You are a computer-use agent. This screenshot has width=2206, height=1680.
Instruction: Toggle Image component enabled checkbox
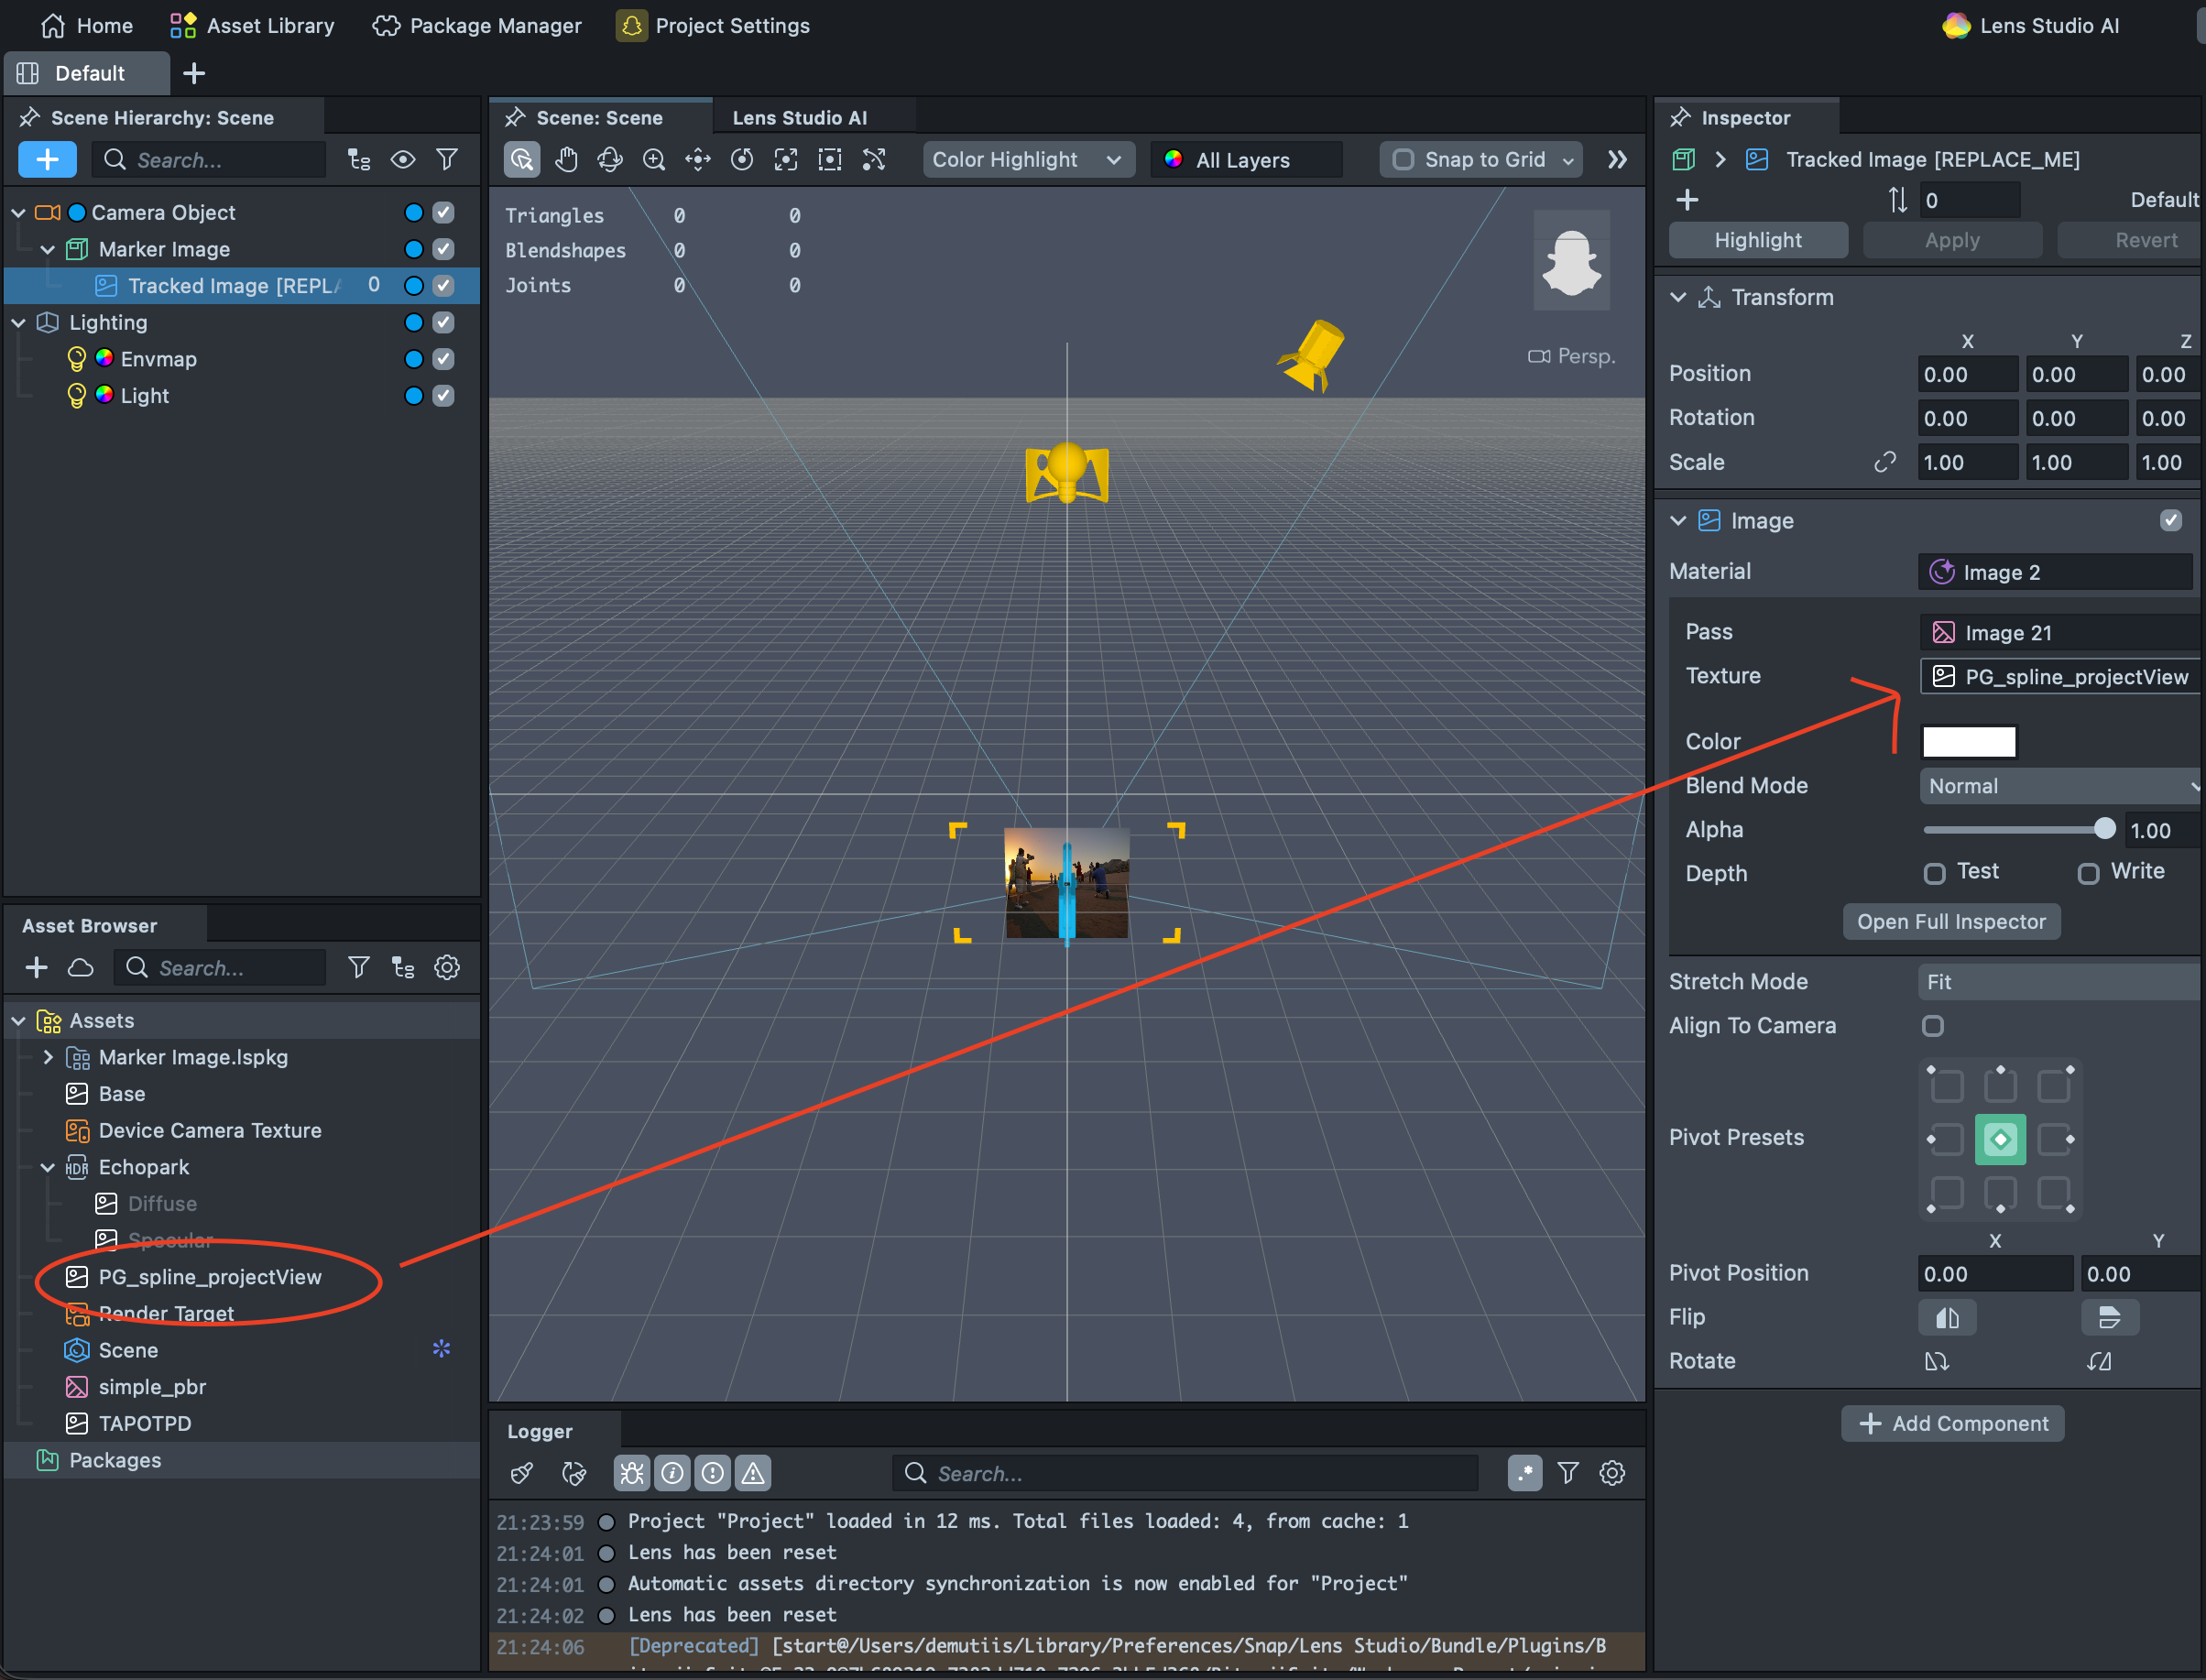click(2170, 520)
